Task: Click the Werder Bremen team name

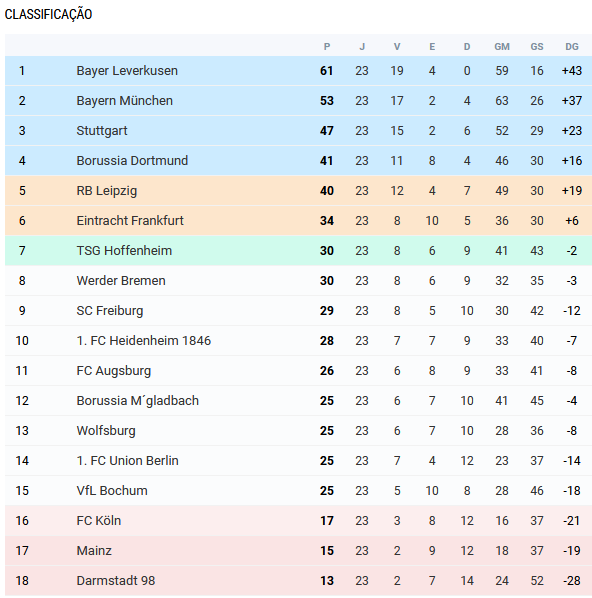Action: pos(121,281)
